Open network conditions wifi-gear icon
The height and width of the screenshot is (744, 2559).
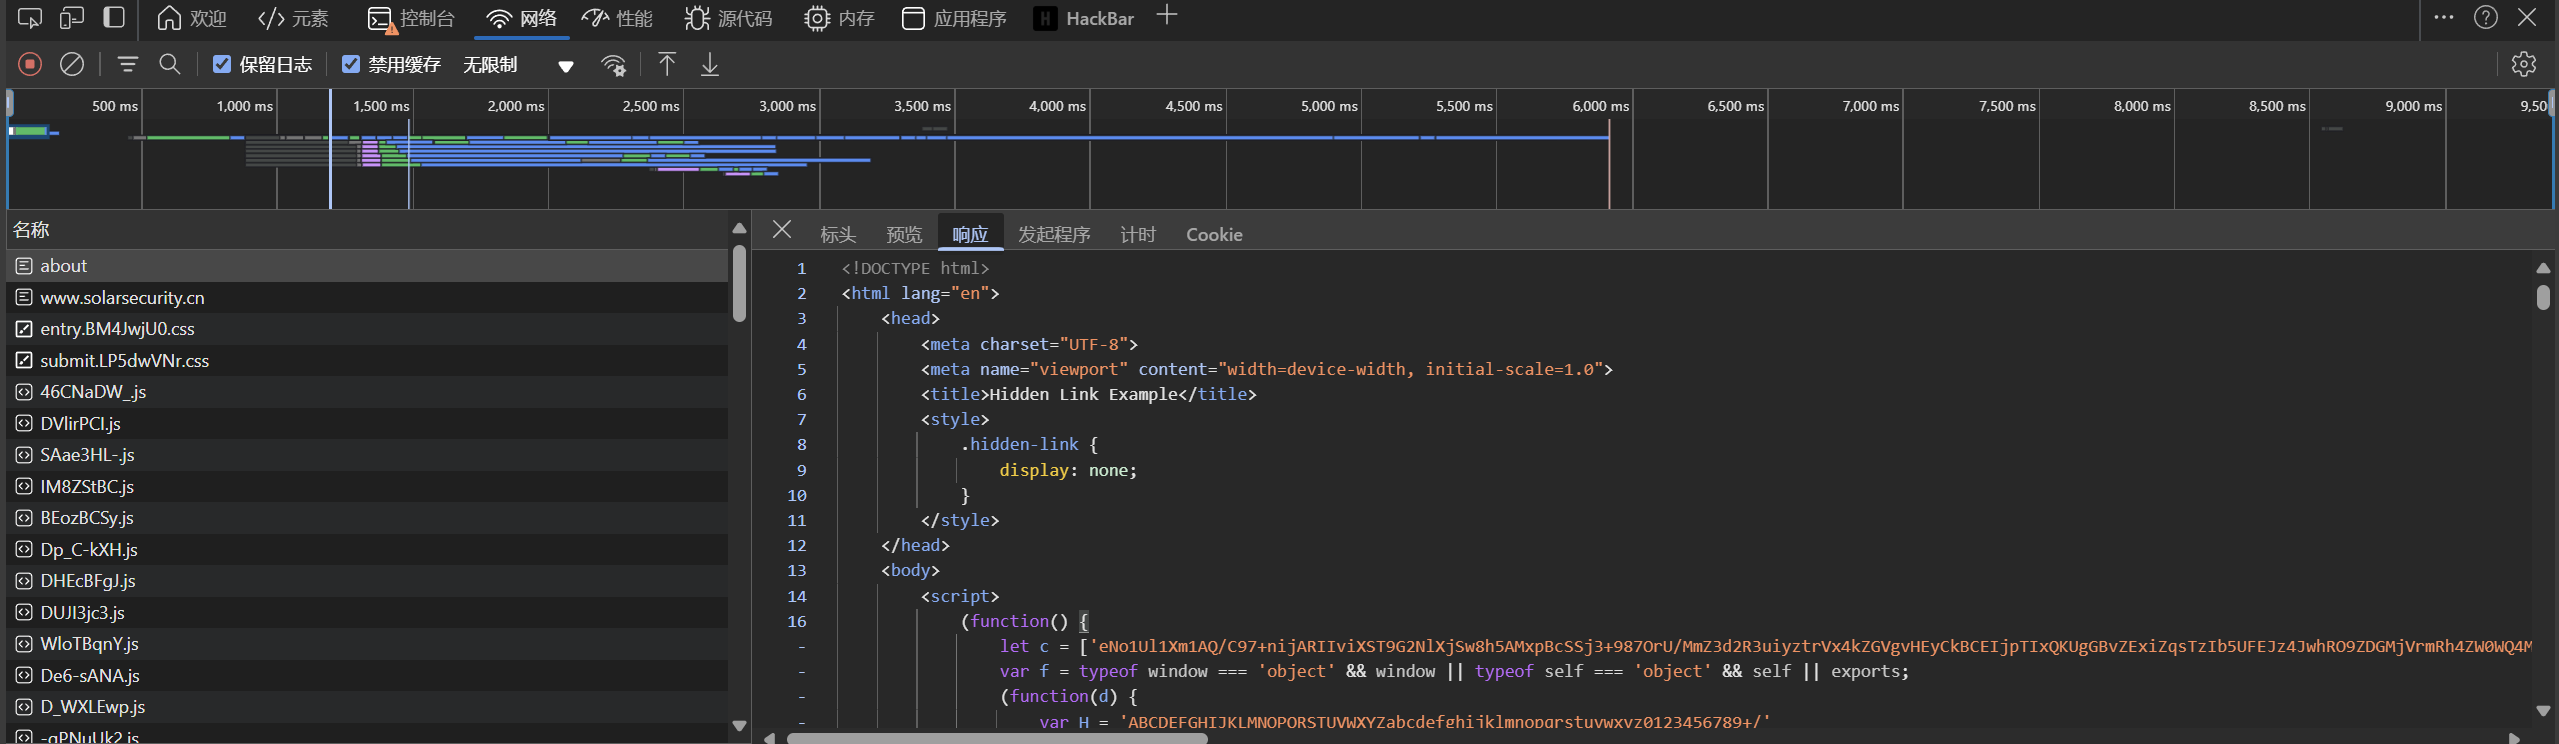[x=613, y=65]
